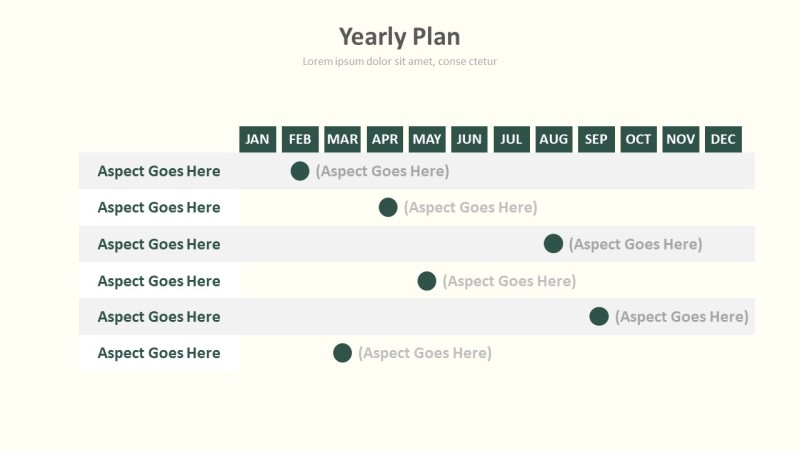Select the Lorem ipsum subtitle text
The image size is (800, 450).
click(399, 61)
